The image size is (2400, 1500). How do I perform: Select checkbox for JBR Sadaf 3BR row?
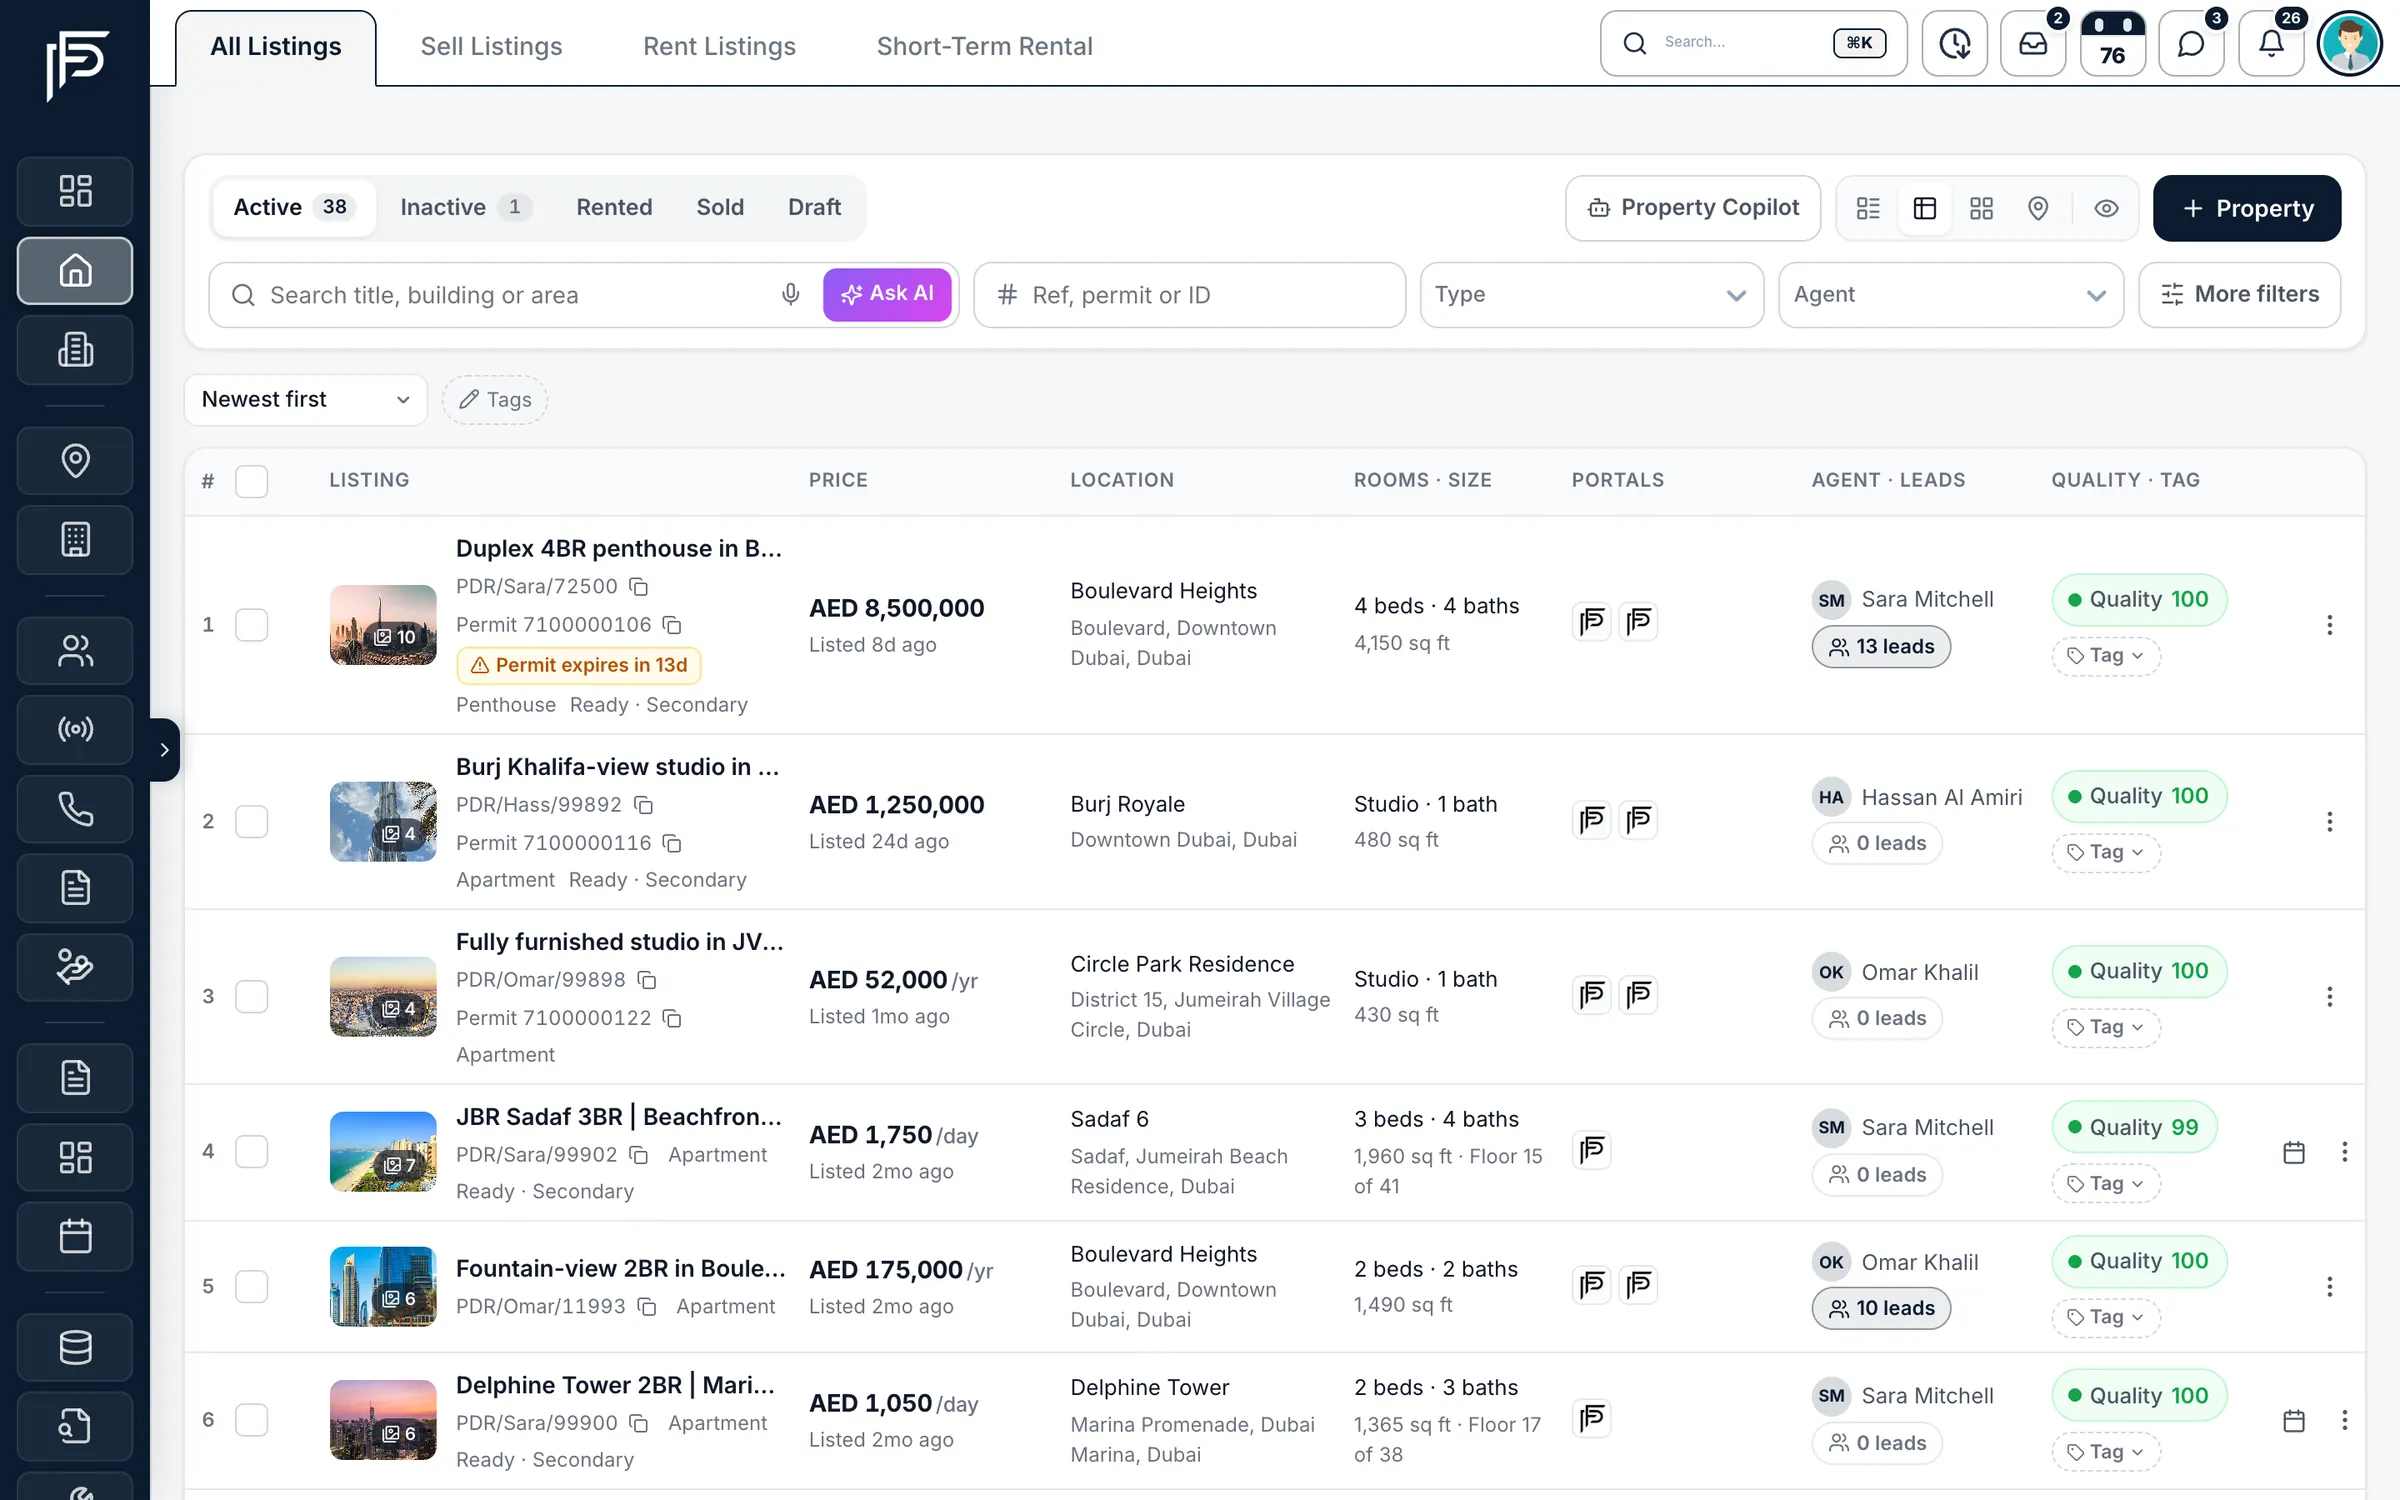(251, 1151)
